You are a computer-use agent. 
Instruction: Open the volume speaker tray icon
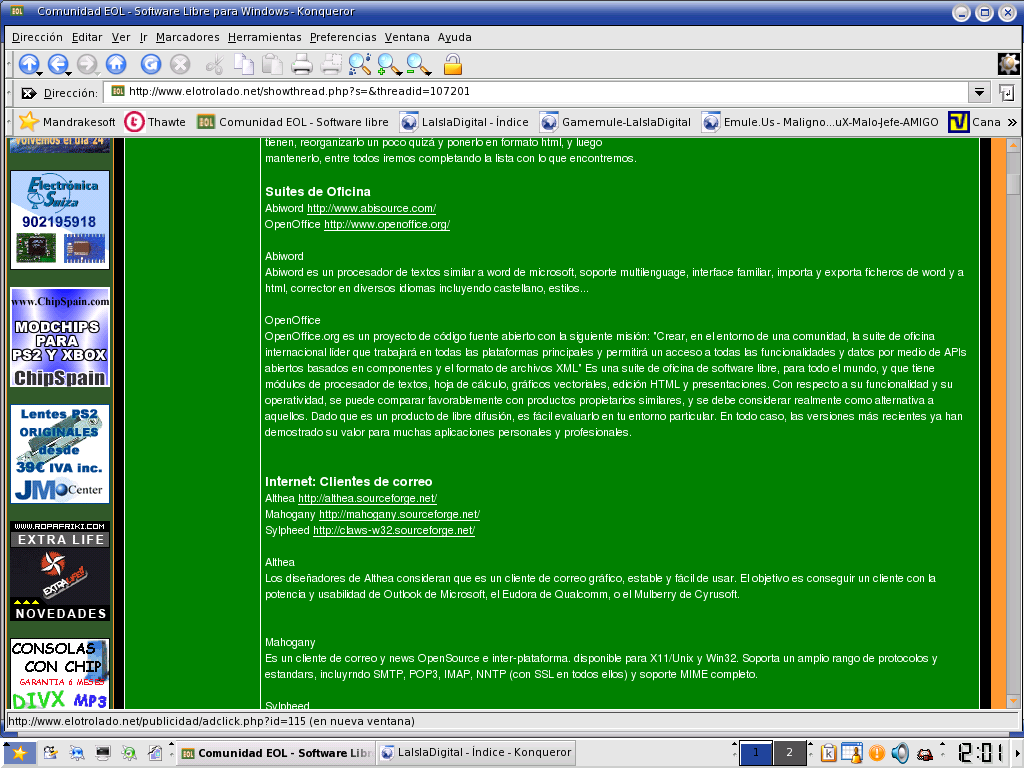click(x=900, y=753)
